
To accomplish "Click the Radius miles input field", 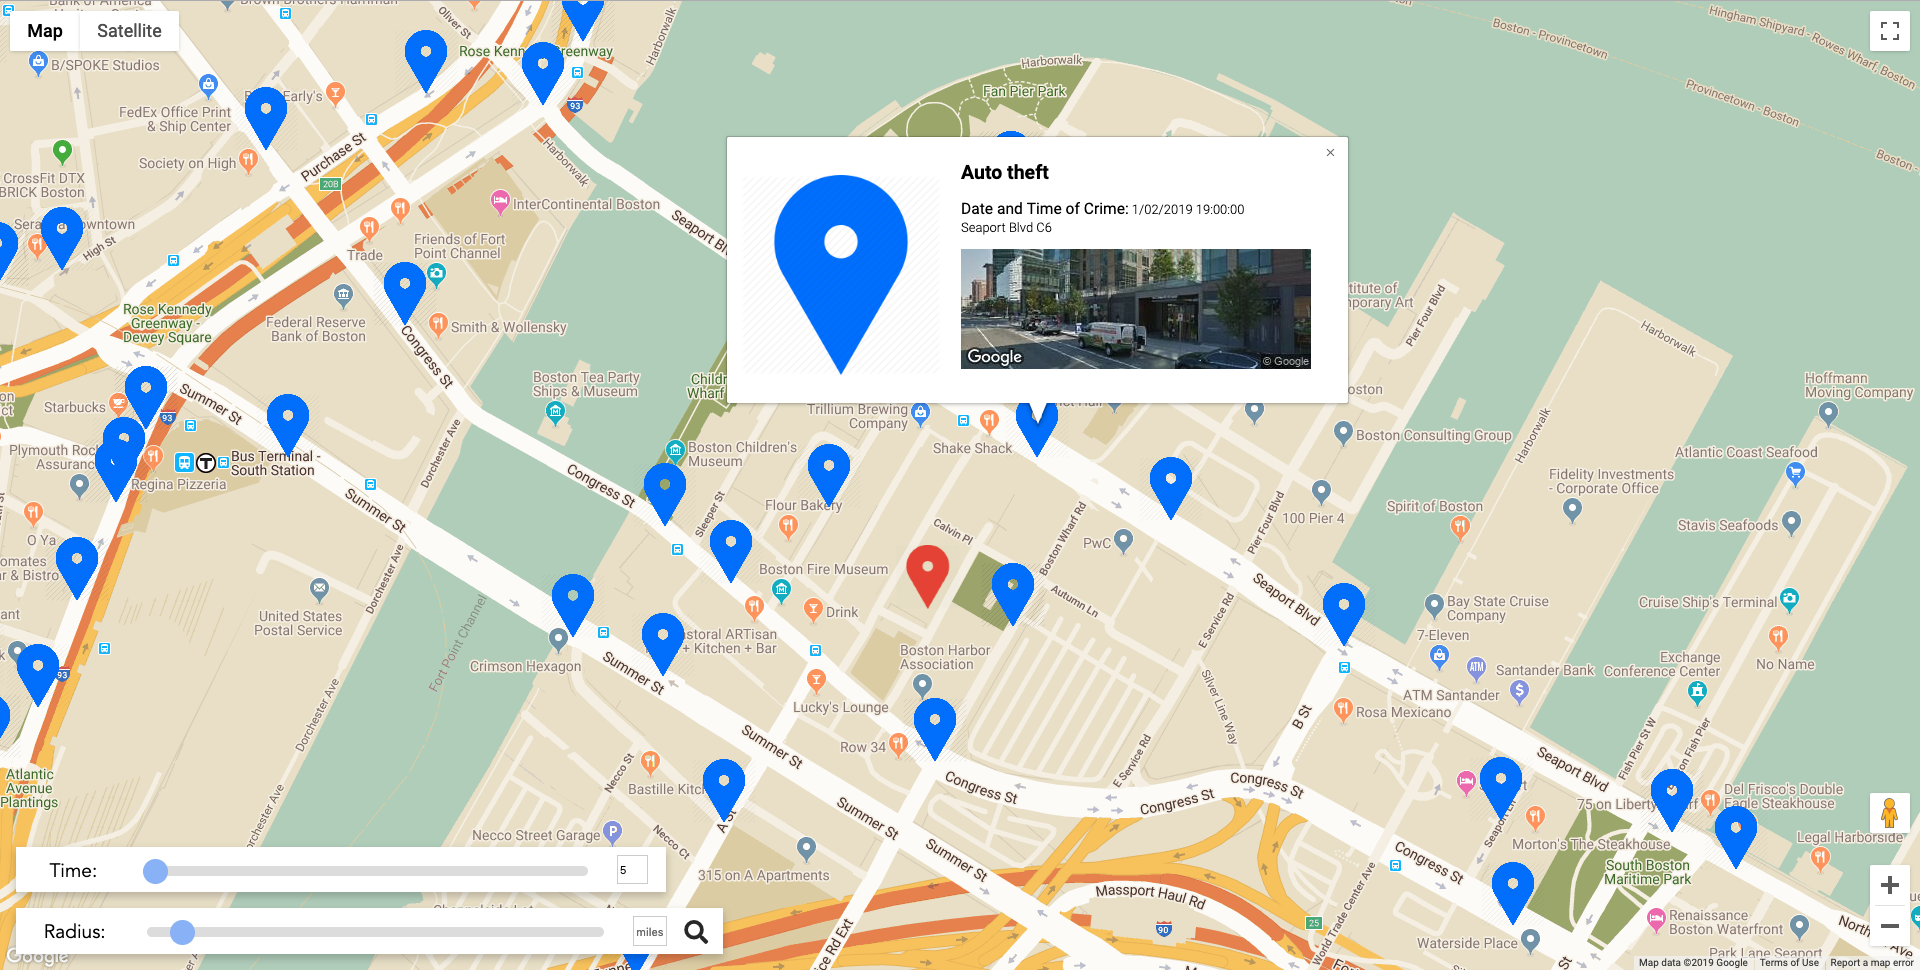I will pos(650,932).
